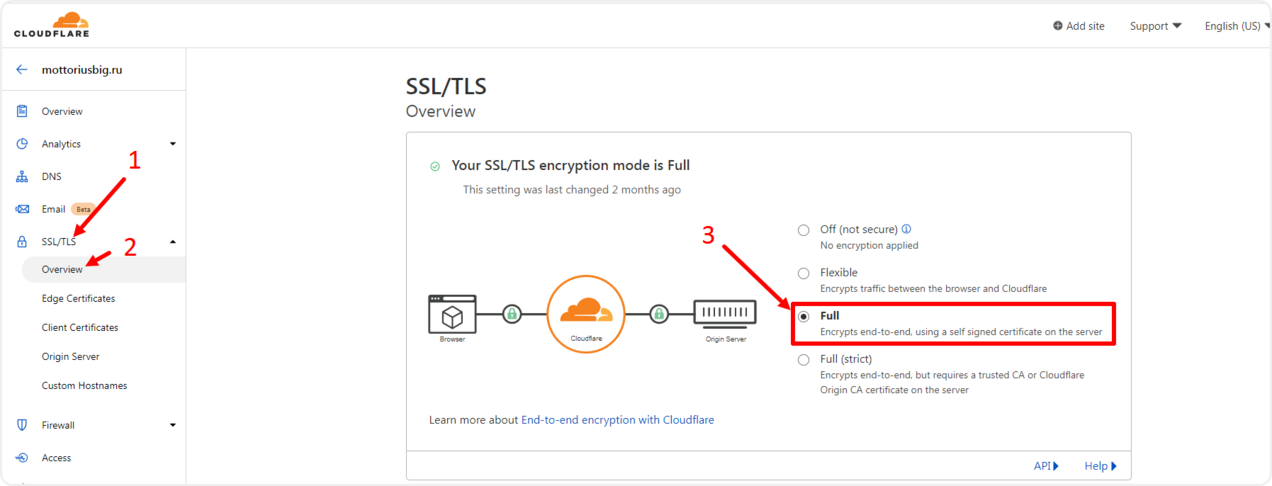The image size is (1272, 486).
Task: Open Origin Server sidebar item
Action: point(70,357)
